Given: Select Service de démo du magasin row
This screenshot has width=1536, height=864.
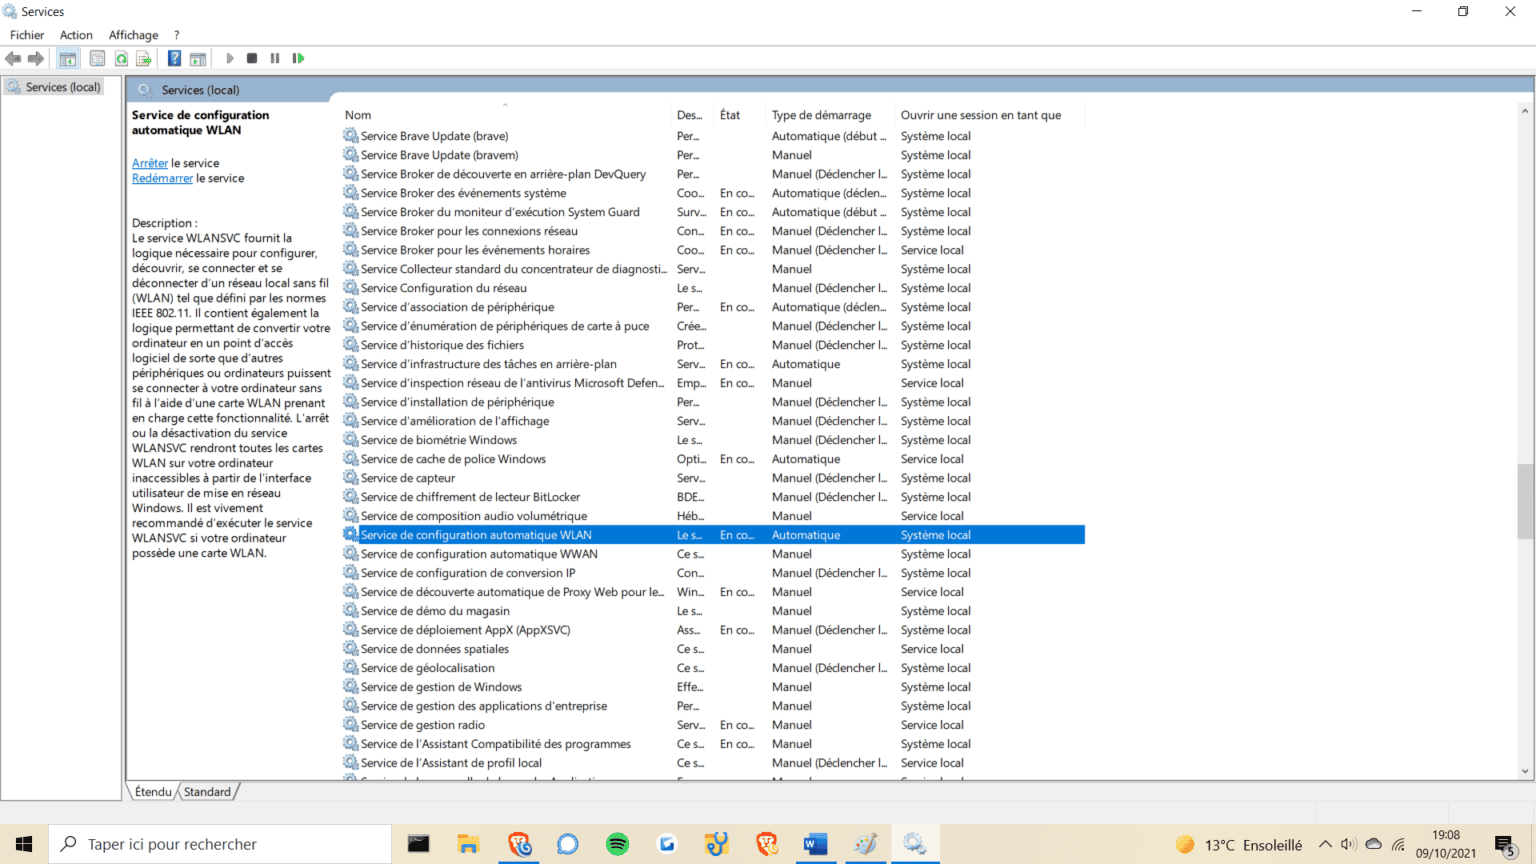Looking at the screenshot, I should coord(713,611).
